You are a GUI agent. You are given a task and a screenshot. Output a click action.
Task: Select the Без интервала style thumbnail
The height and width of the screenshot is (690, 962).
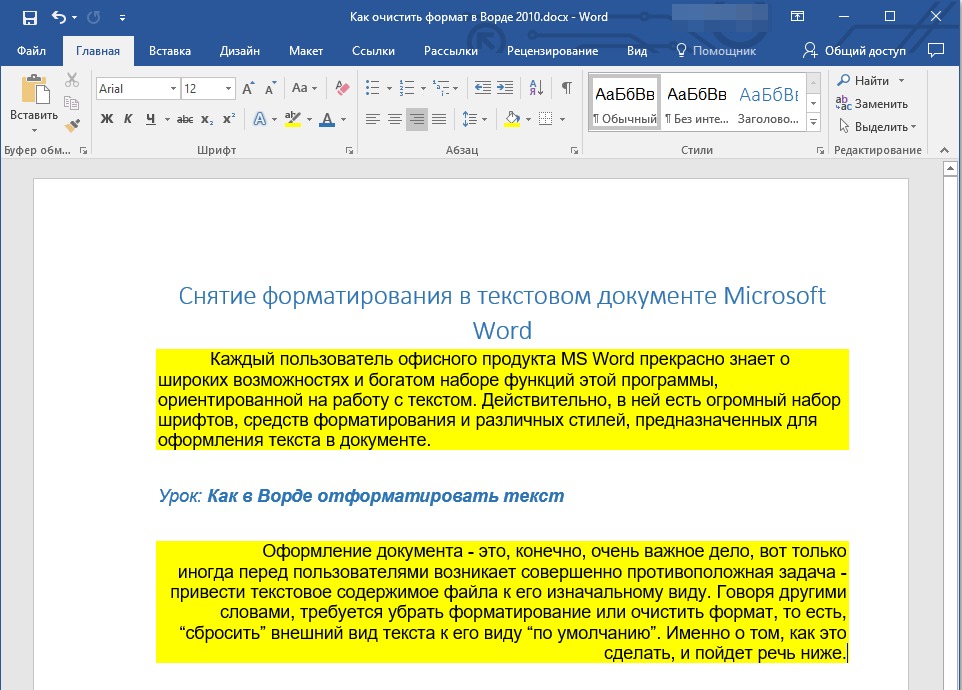696,103
